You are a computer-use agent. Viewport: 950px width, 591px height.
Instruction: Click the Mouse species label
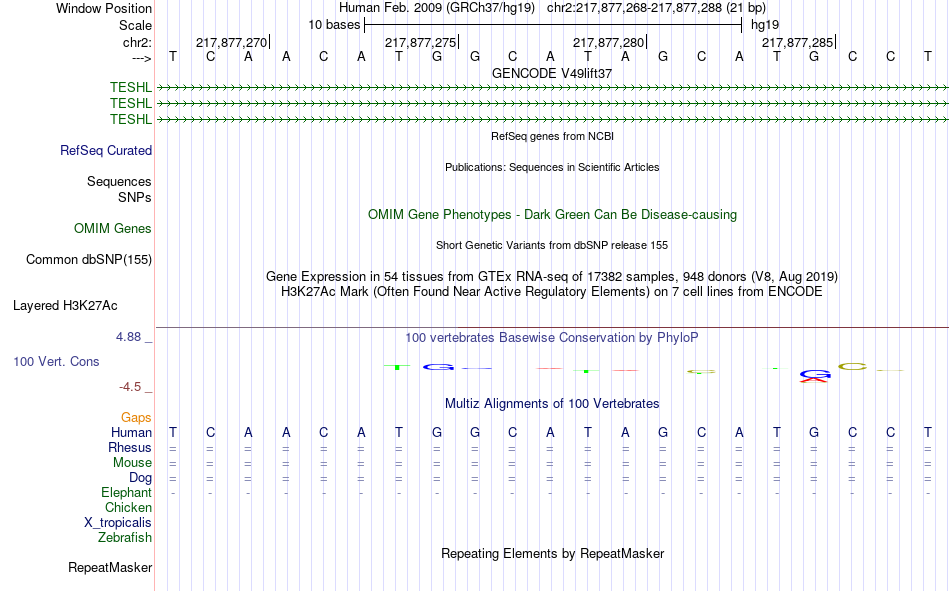[x=132, y=462]
